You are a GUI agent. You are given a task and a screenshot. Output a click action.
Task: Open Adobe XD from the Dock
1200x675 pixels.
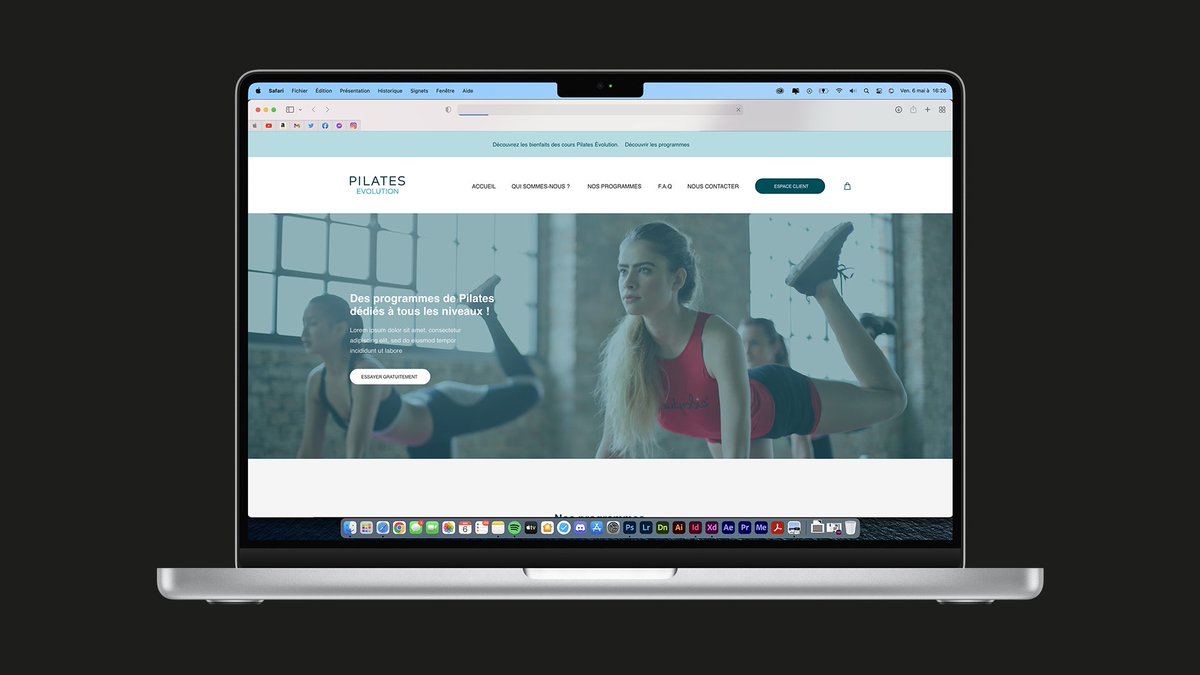pos(712,527)
